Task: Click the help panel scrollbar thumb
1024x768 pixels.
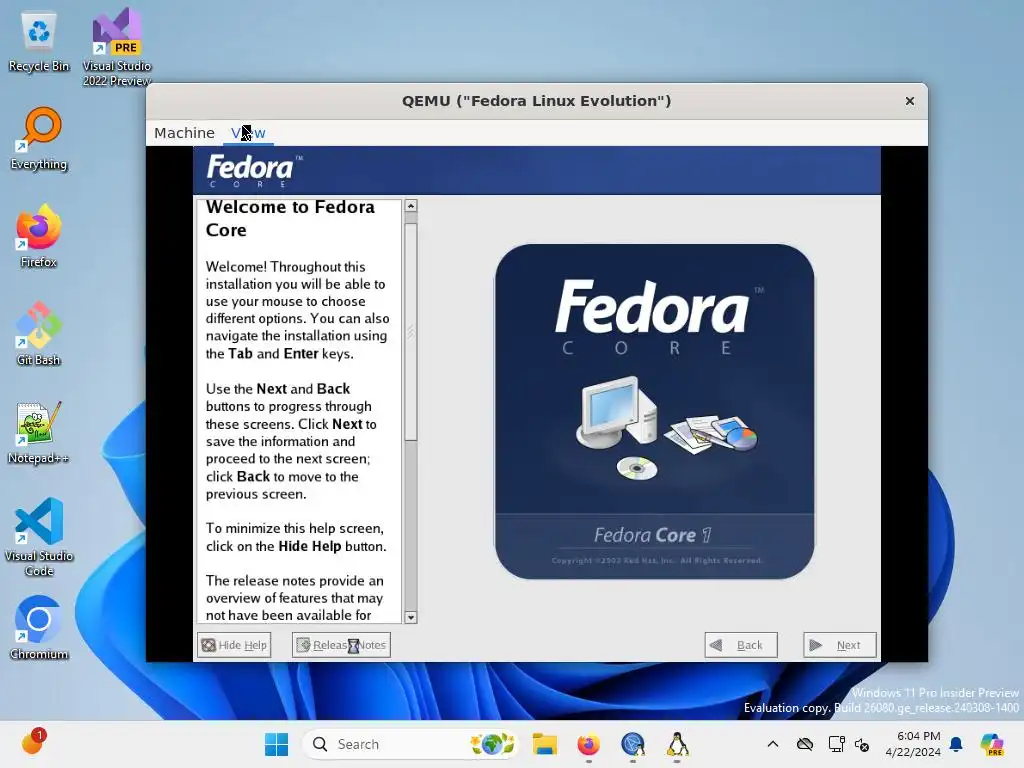Action: [411, 332]
